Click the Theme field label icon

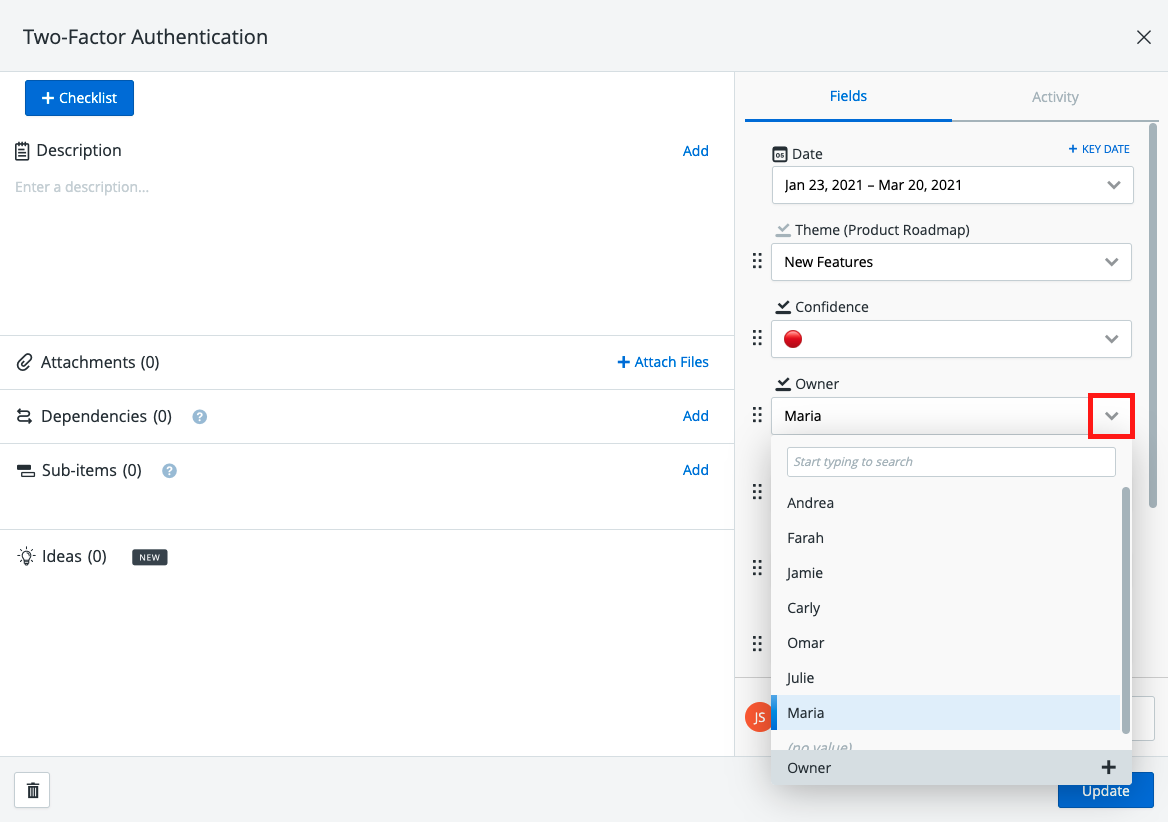783,230
